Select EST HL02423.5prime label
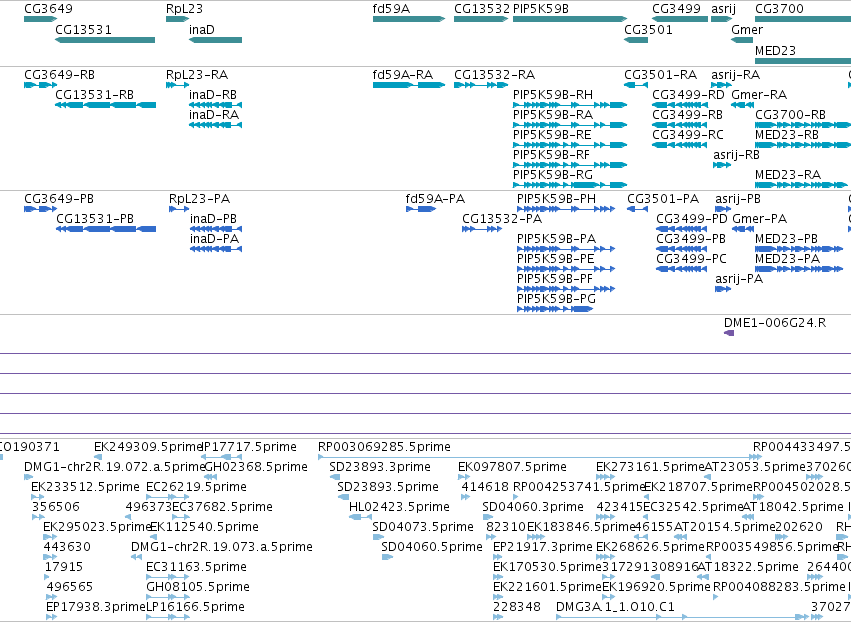This screenshot has width=851, height=622. coord(399,507)
